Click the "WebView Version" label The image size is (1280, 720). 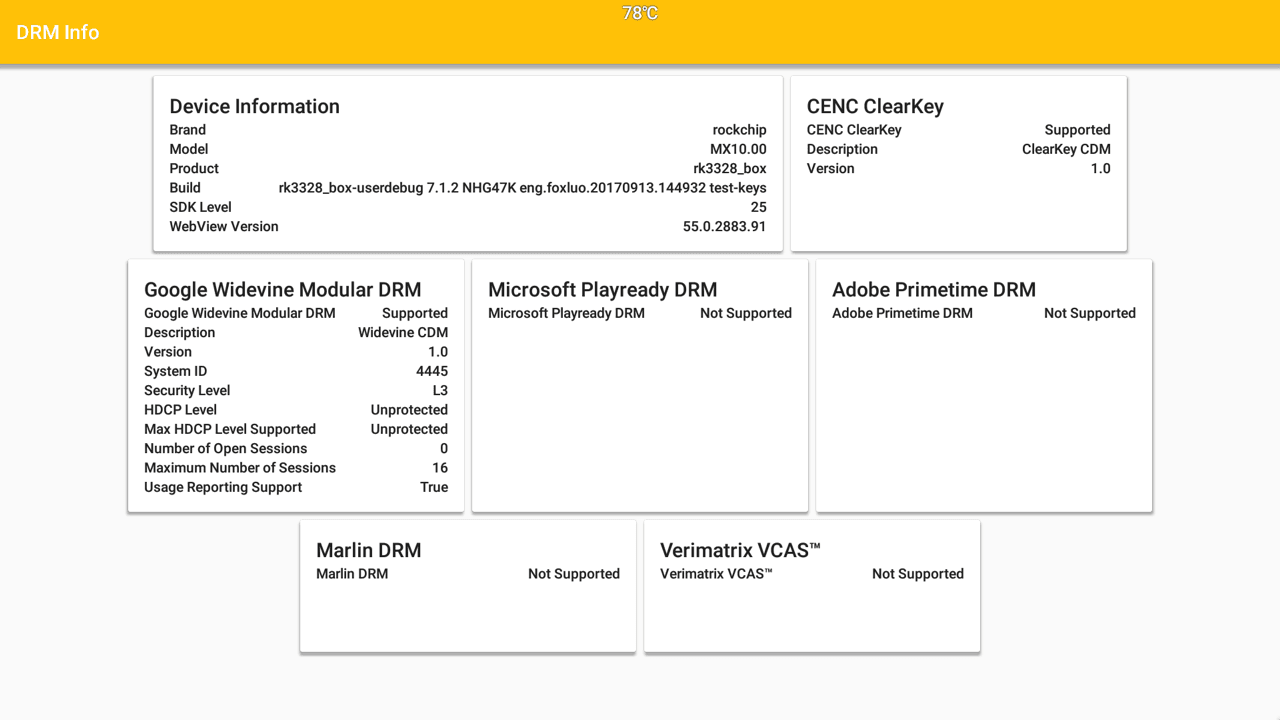pos(224,226)
